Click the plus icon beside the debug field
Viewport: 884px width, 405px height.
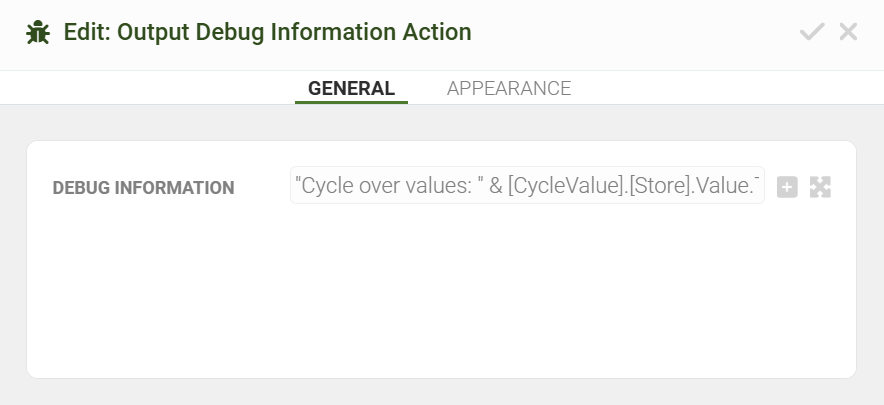(787, 186)
